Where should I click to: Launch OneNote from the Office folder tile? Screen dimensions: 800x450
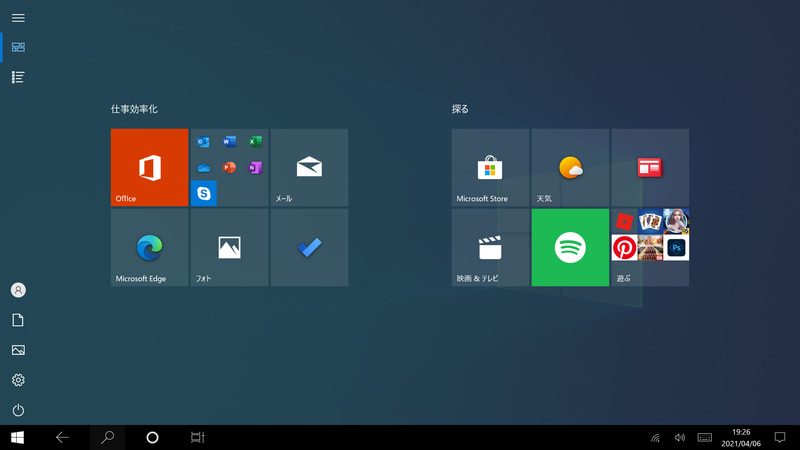point(256,167)
